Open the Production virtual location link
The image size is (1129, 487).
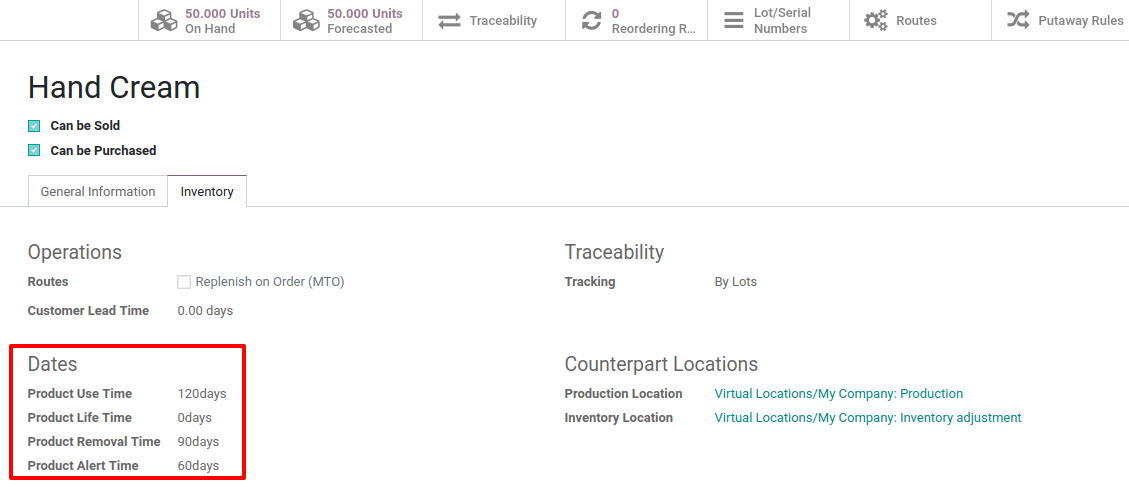coord(838,394)
